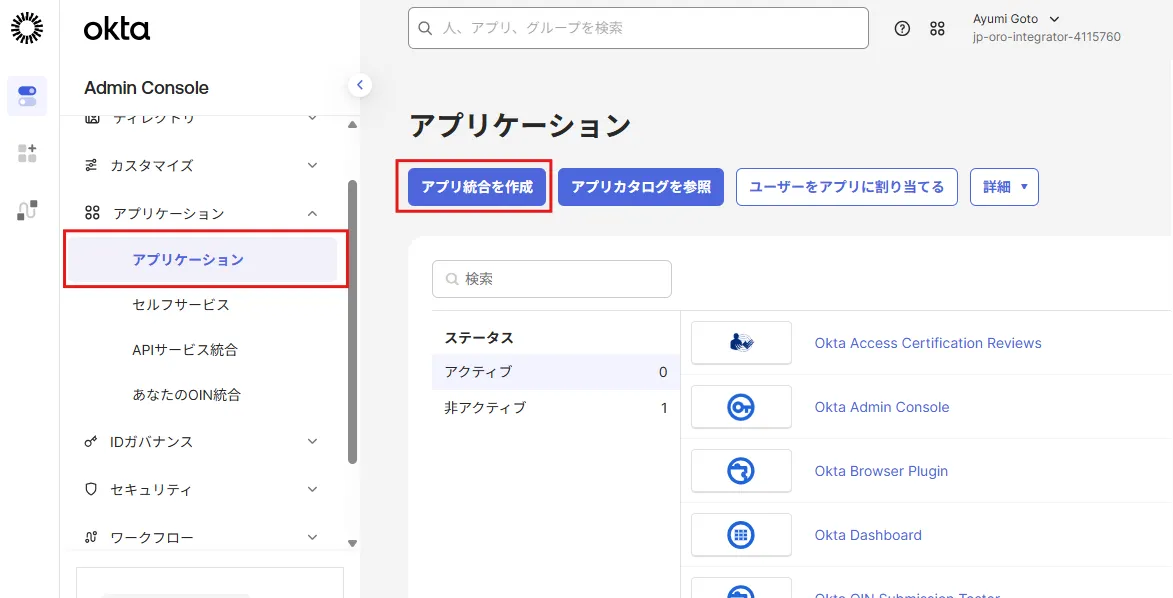1173x598 pixels.
Task: Click the sidebar scrollbar thumb
Action: coord(353,322)
